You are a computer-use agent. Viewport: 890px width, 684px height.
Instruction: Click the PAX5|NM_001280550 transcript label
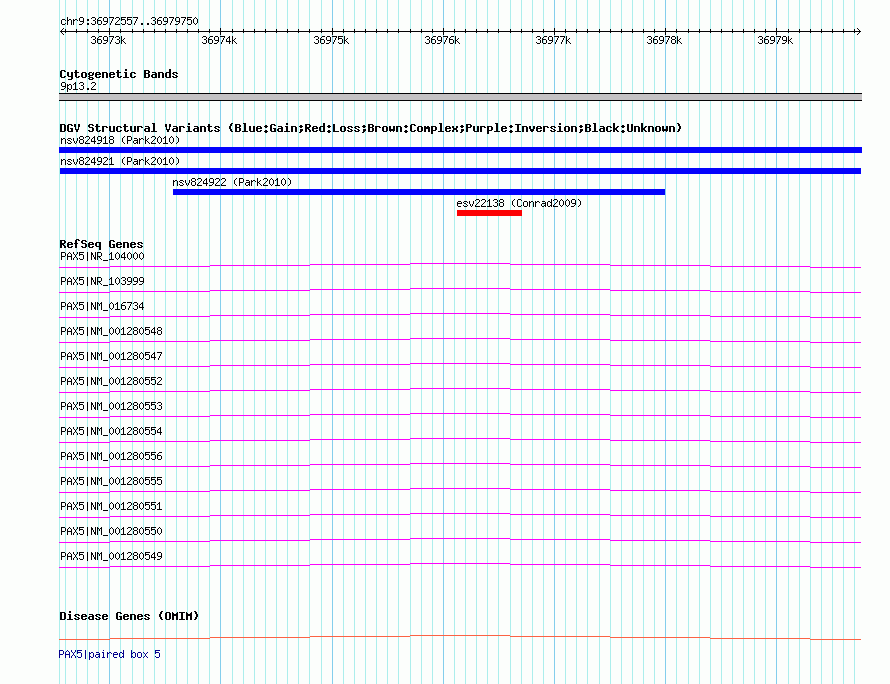click(x=111, y=531)
